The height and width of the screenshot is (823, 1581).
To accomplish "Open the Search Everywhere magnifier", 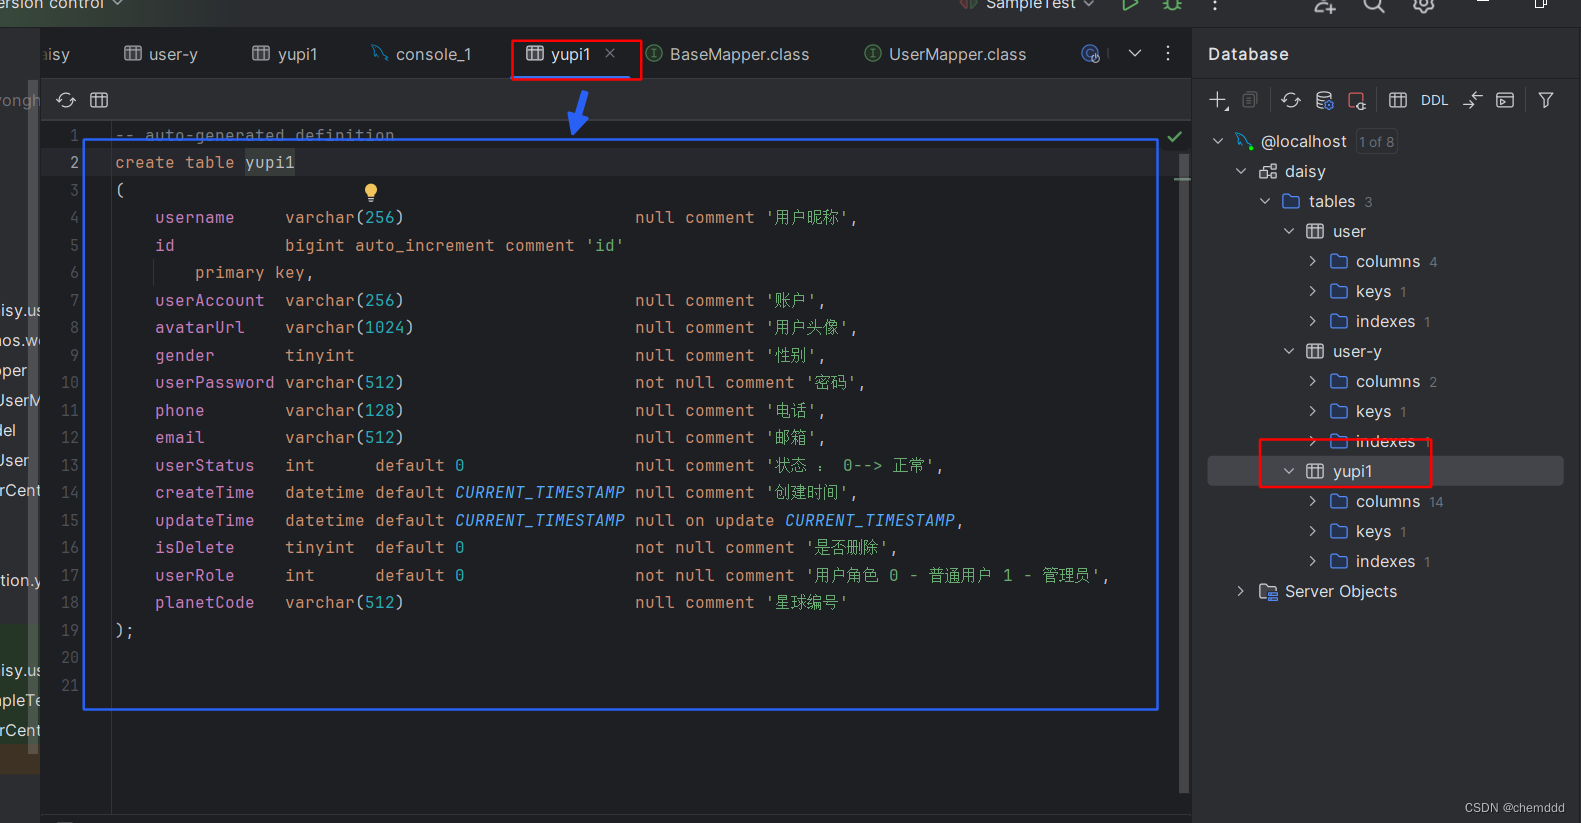I will coord(1375,6).
